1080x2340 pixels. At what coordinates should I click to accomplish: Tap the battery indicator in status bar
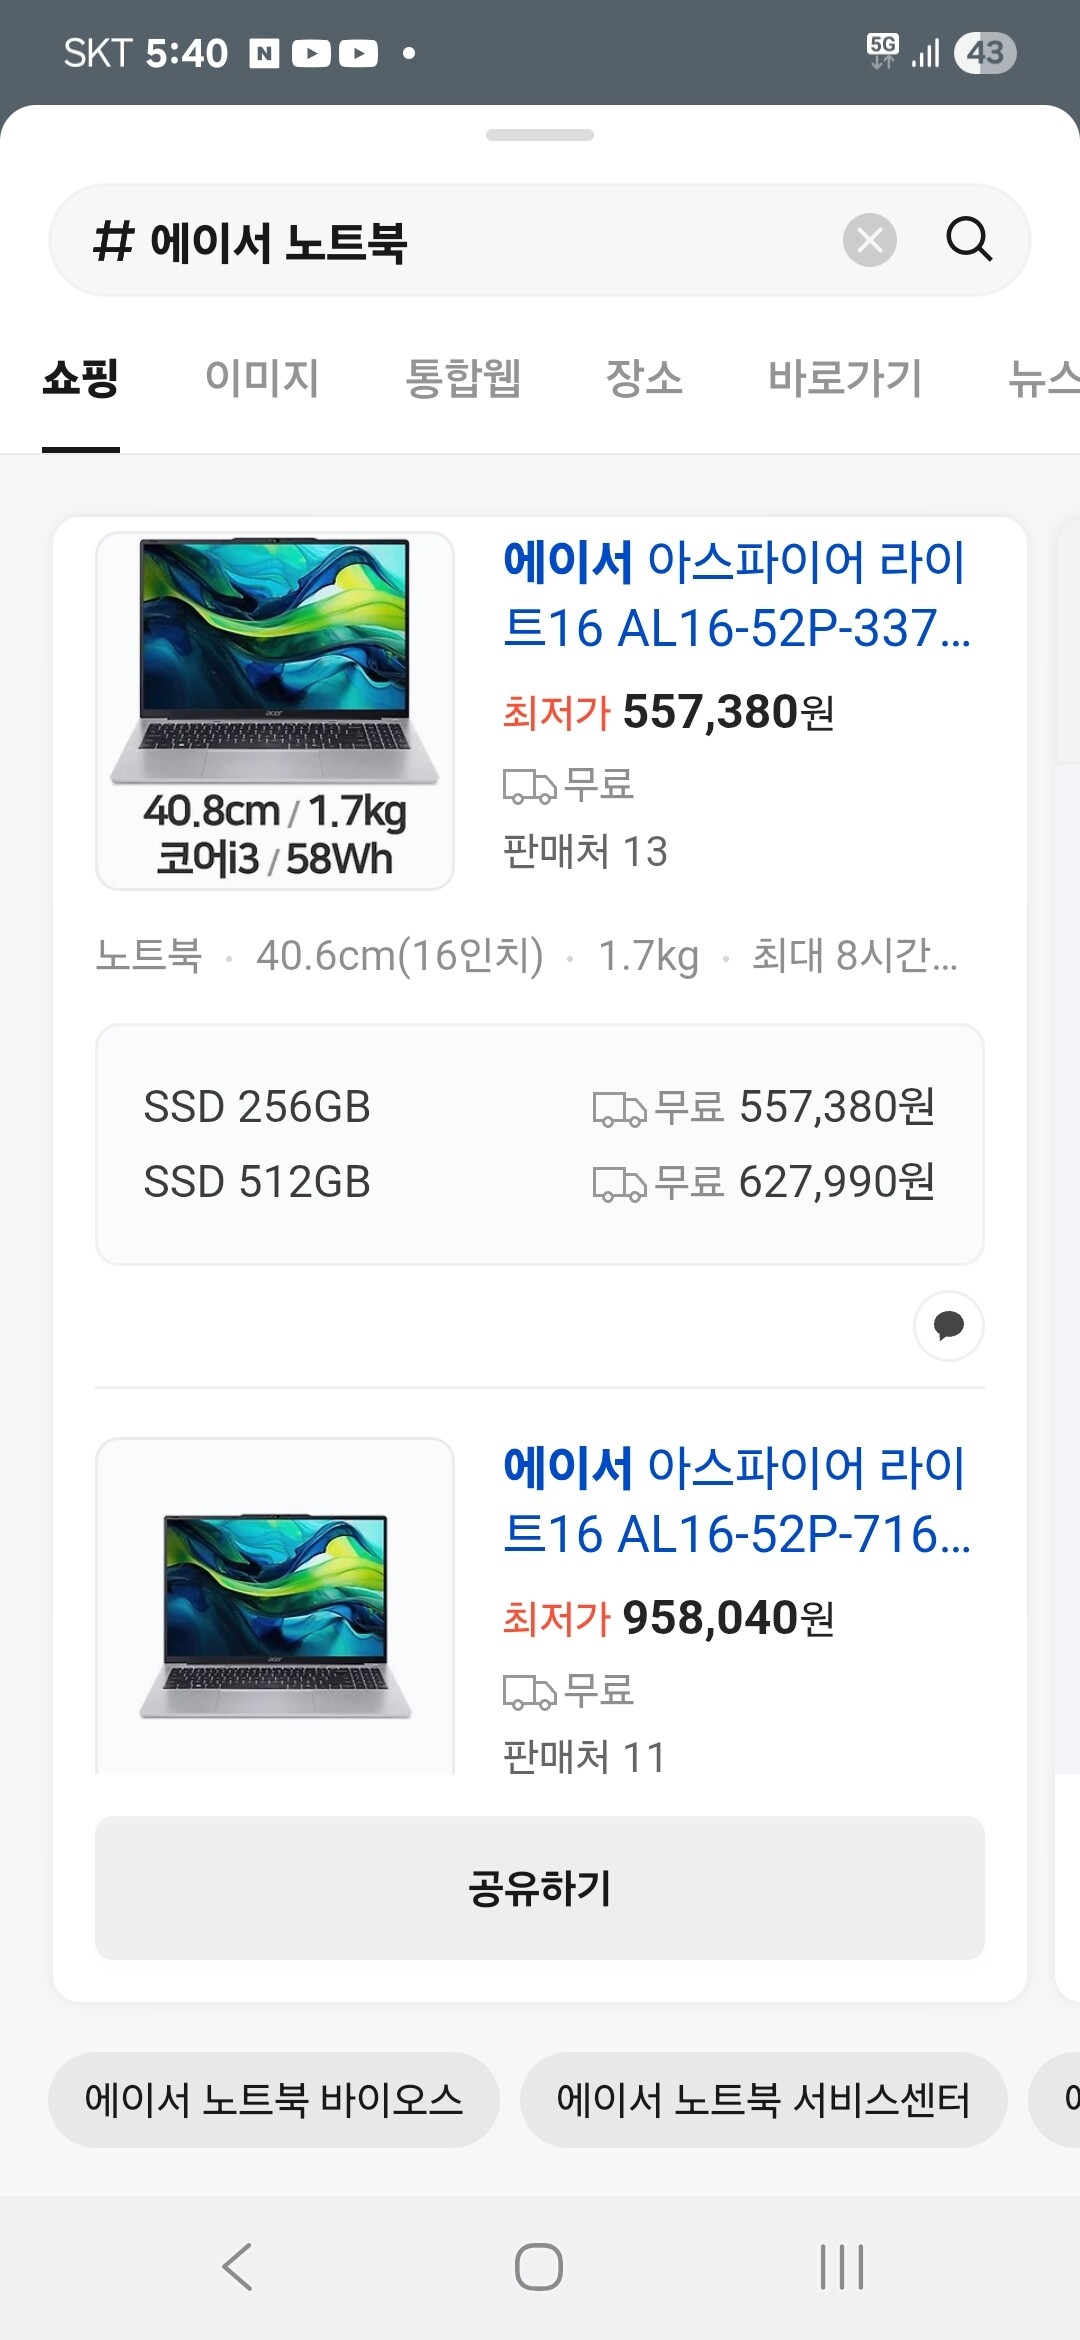984,53
